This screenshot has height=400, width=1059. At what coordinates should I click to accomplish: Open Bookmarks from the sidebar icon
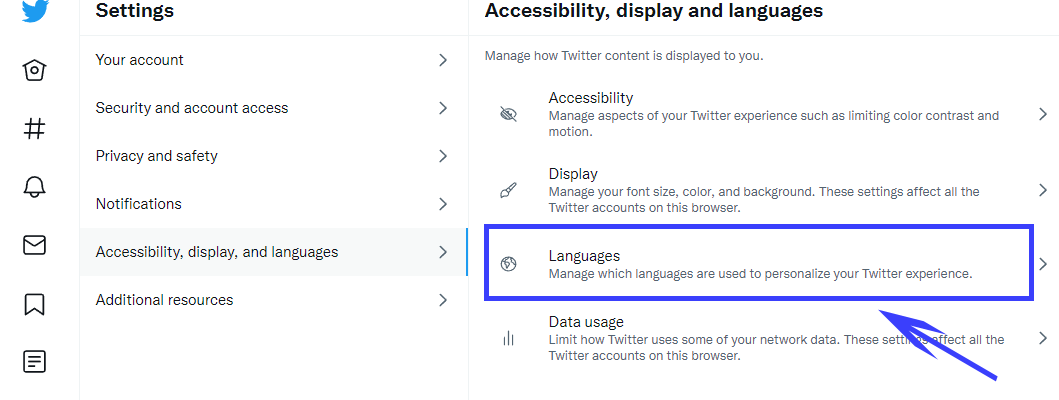pos(34,304)
